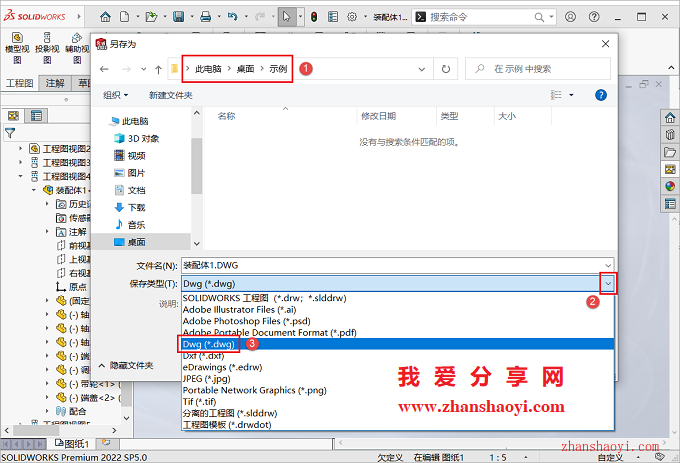The width and height of the screenshot is (680, 463).
Task: Create a new document via New icon
Action: point(124,17)
